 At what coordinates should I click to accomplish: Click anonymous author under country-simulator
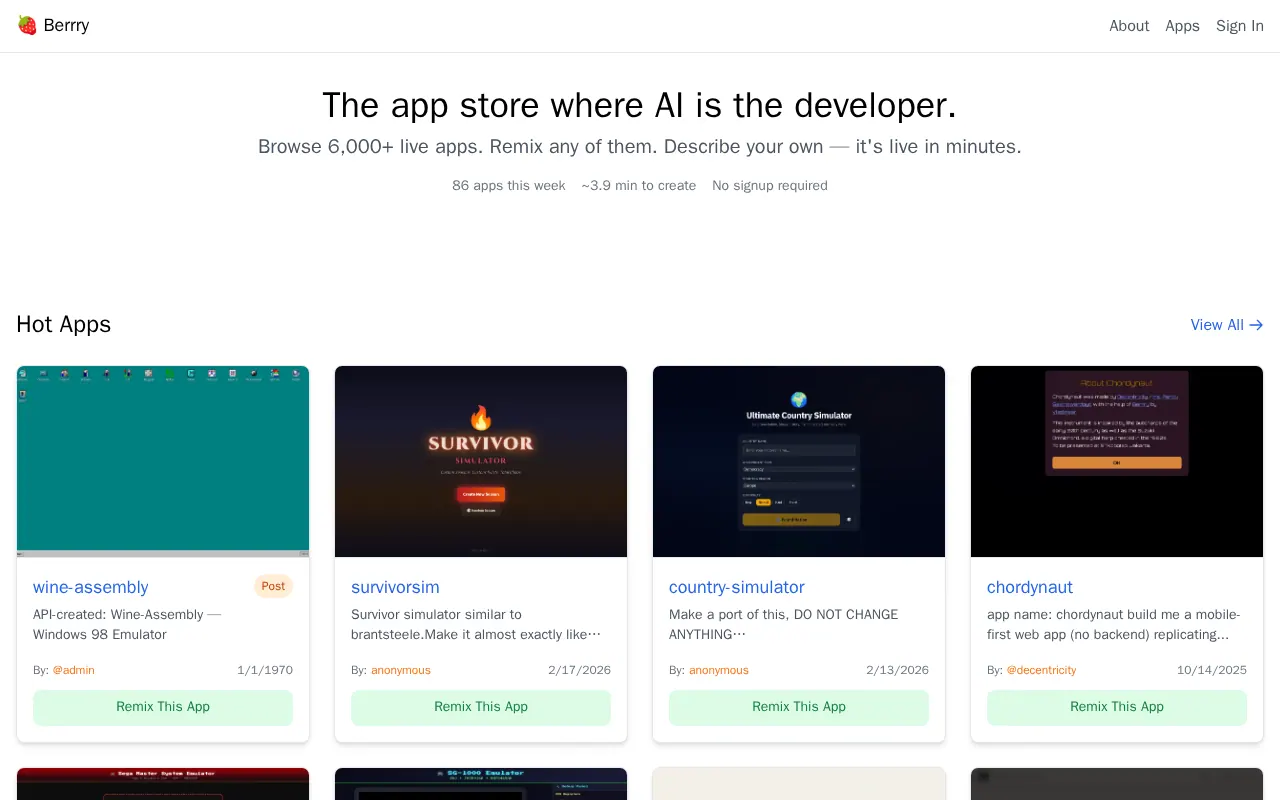(x=719, y=670)
